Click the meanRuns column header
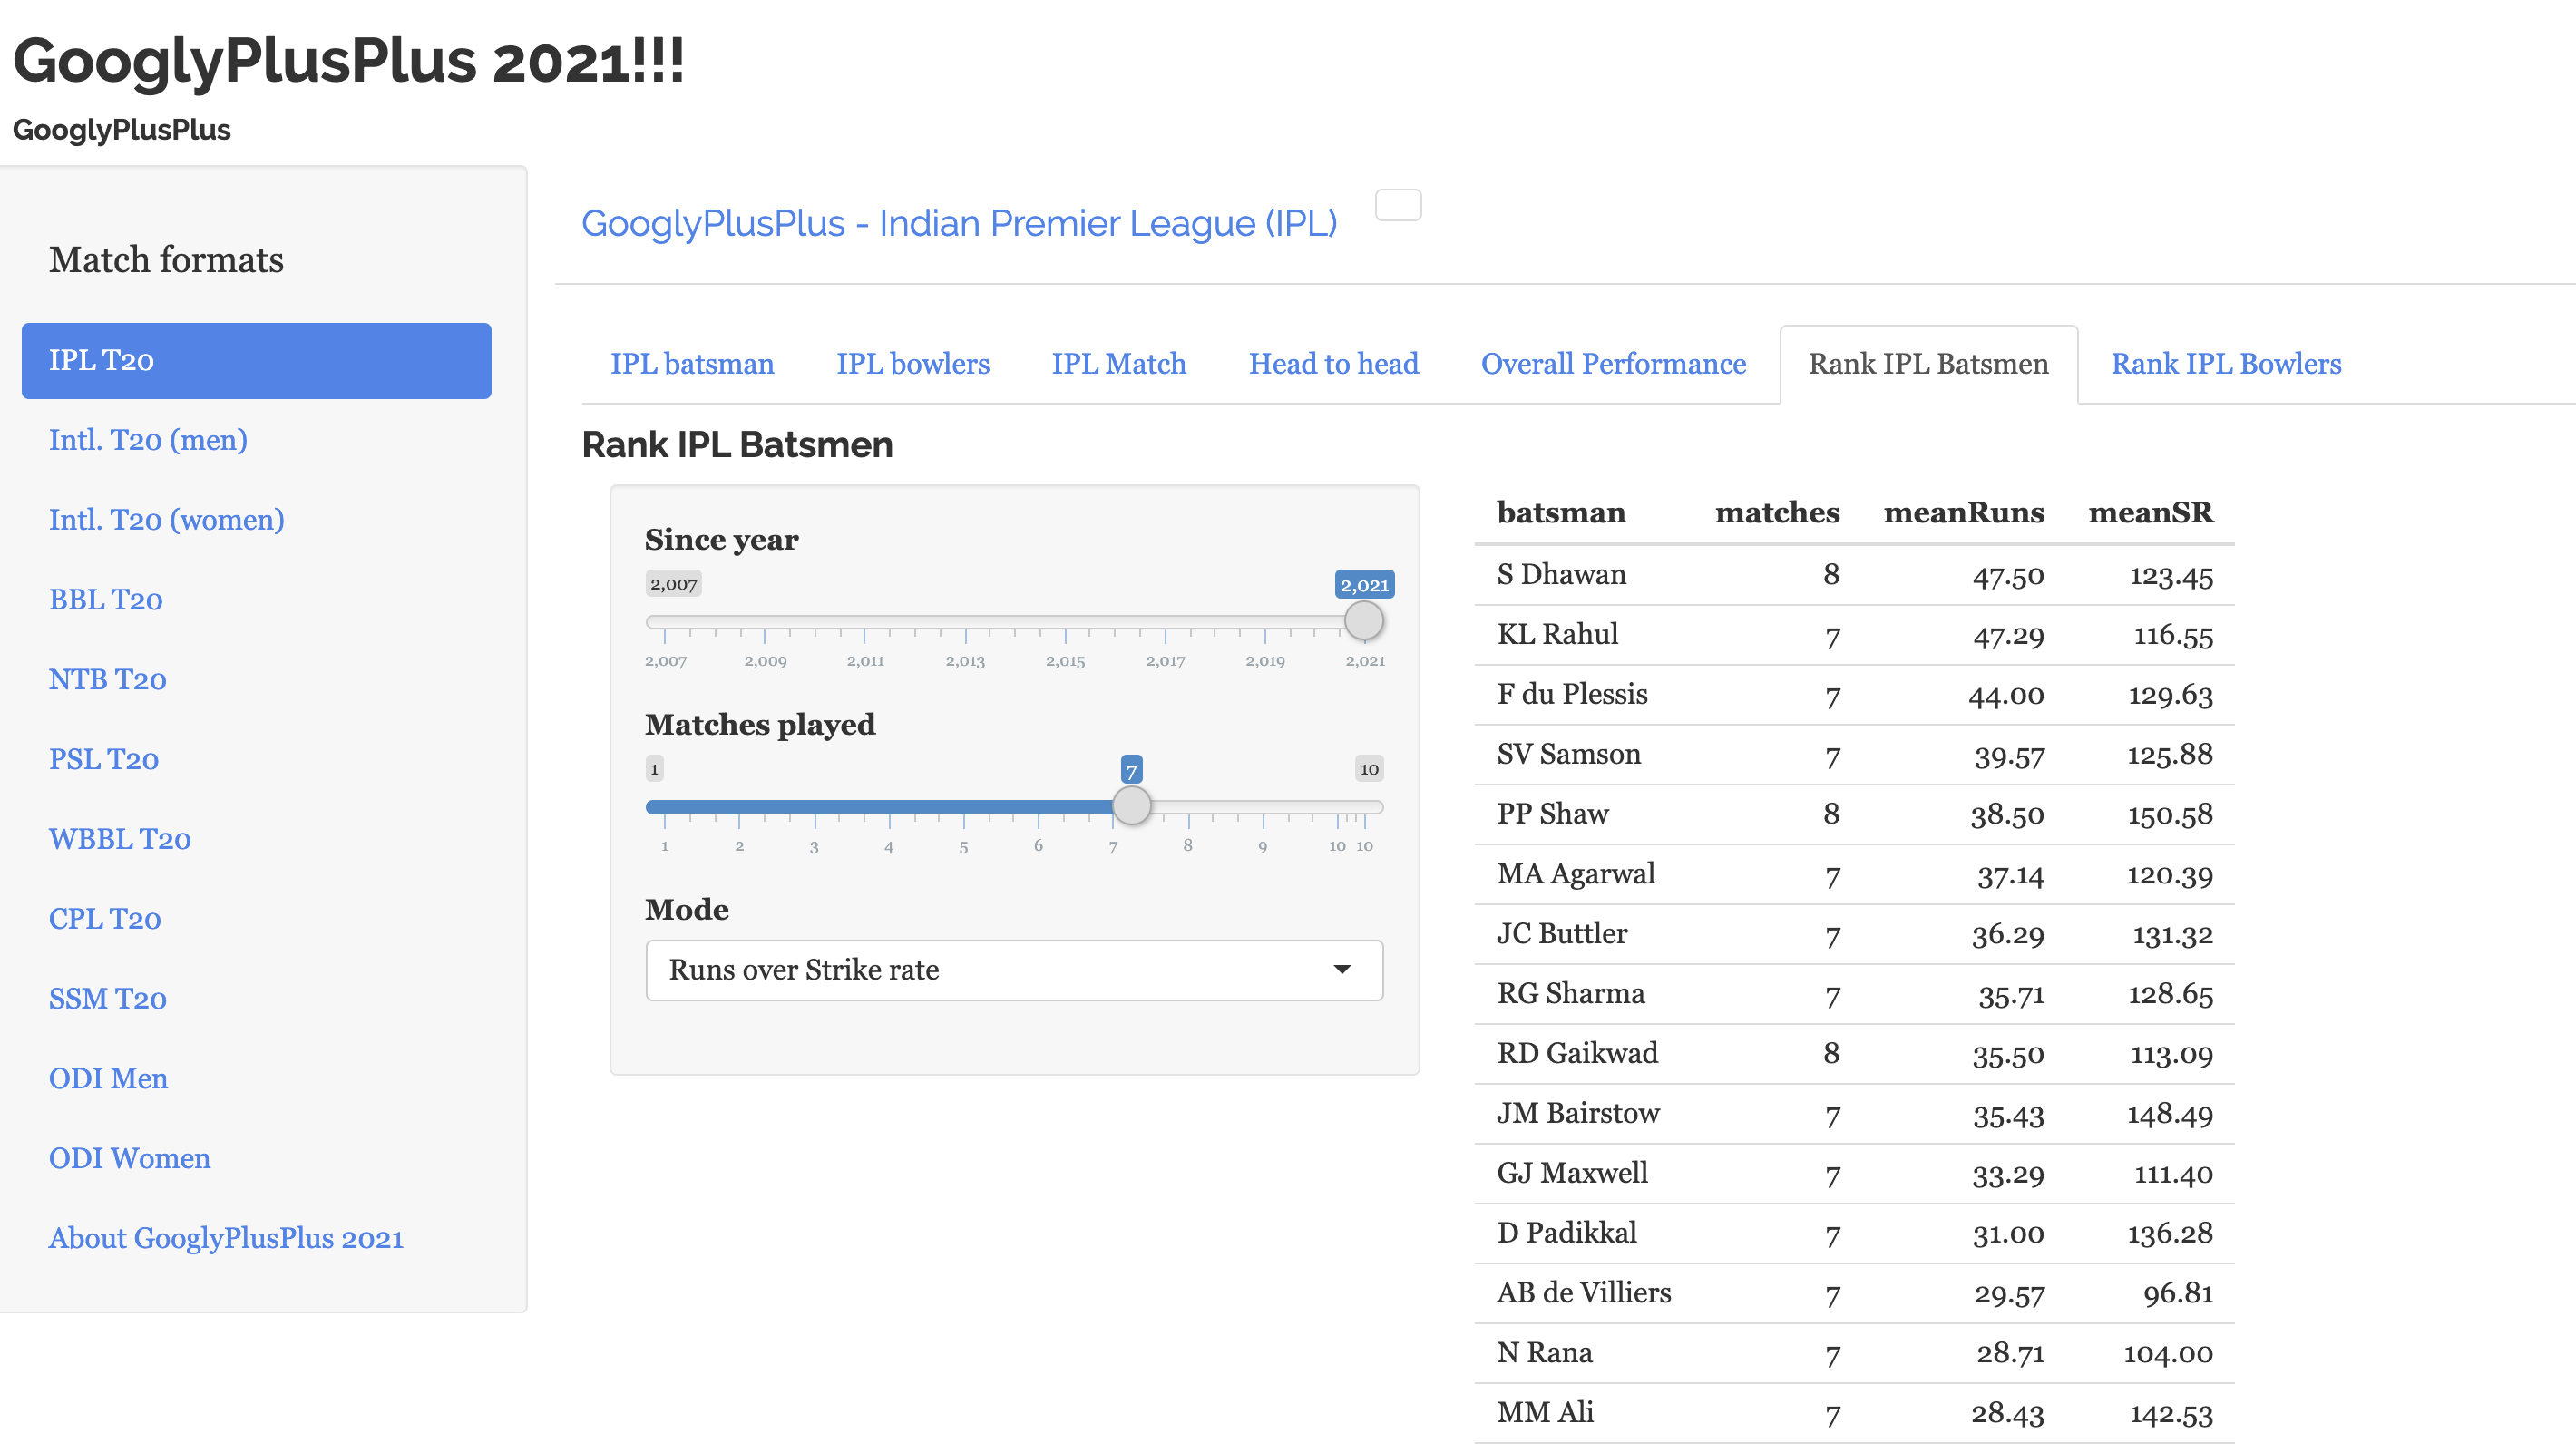Screen dimensions: 2576x1453 1963,513
